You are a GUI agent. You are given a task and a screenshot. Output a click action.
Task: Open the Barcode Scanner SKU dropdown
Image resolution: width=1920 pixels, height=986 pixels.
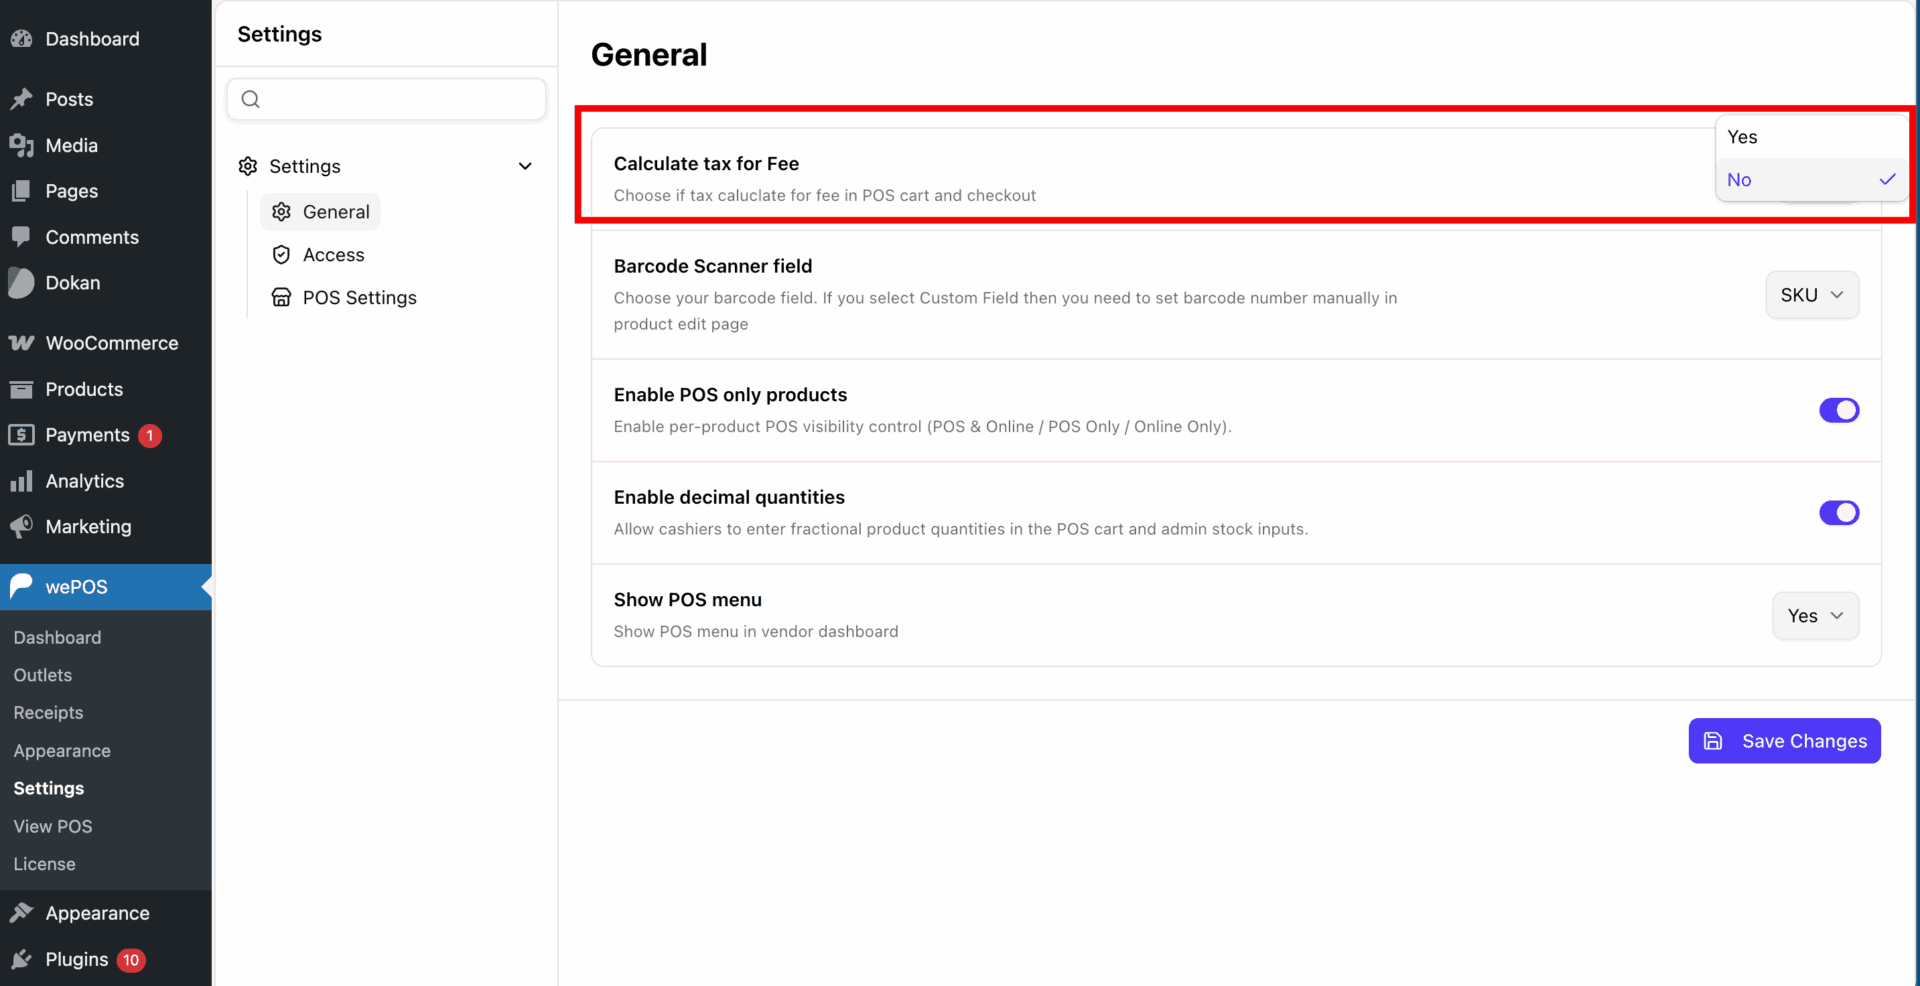1812,295
